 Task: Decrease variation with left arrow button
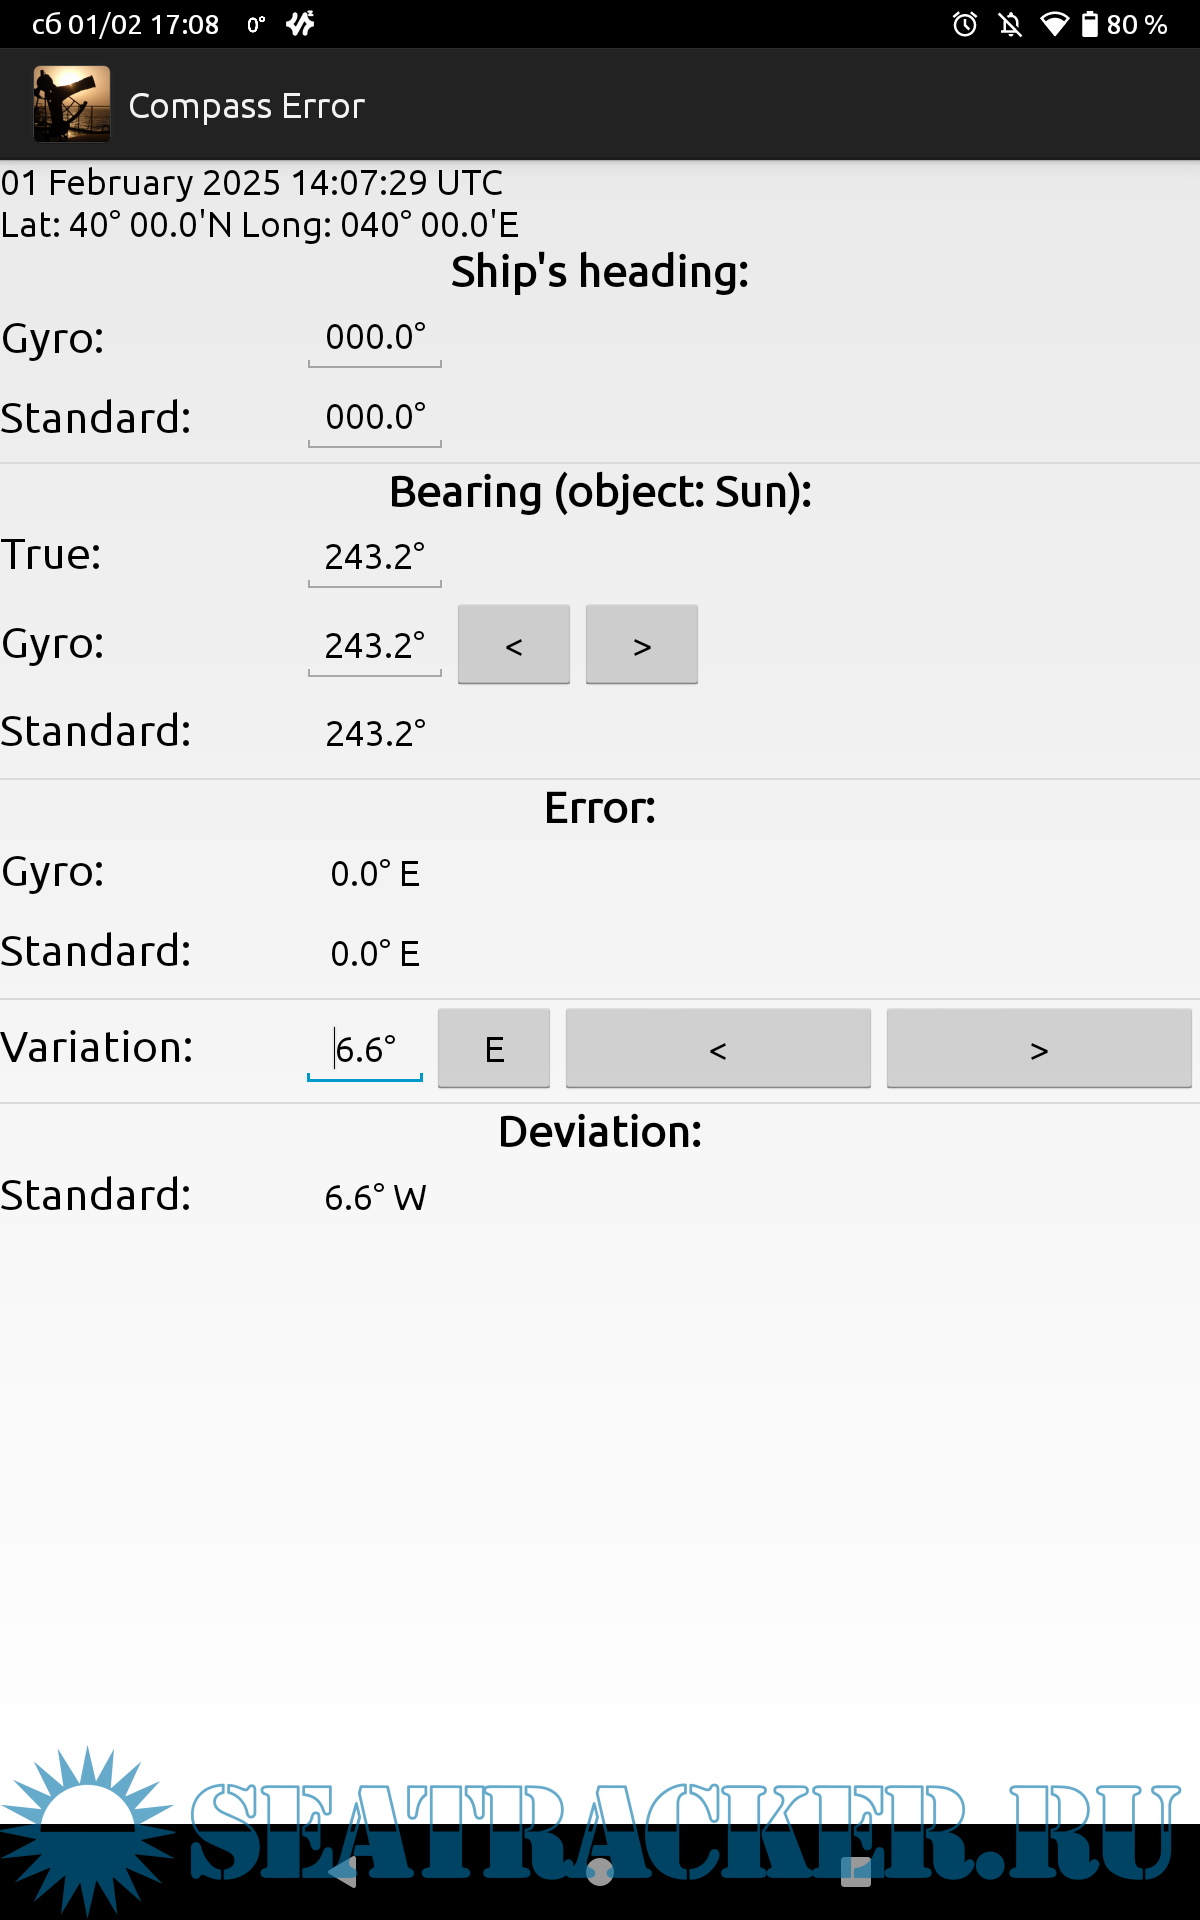click(x=718, y=1049)
